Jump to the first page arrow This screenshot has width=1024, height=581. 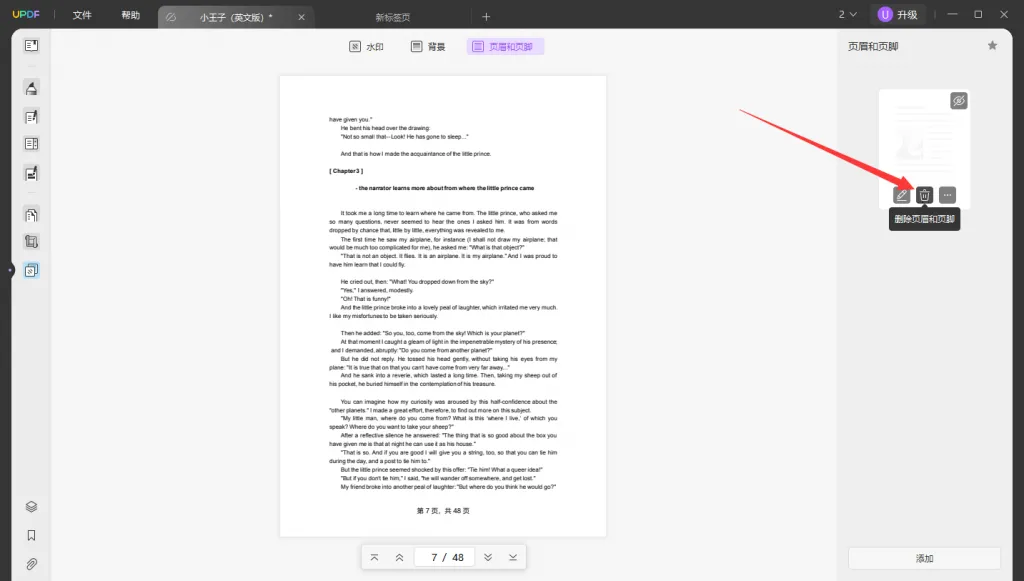point(374,557)
